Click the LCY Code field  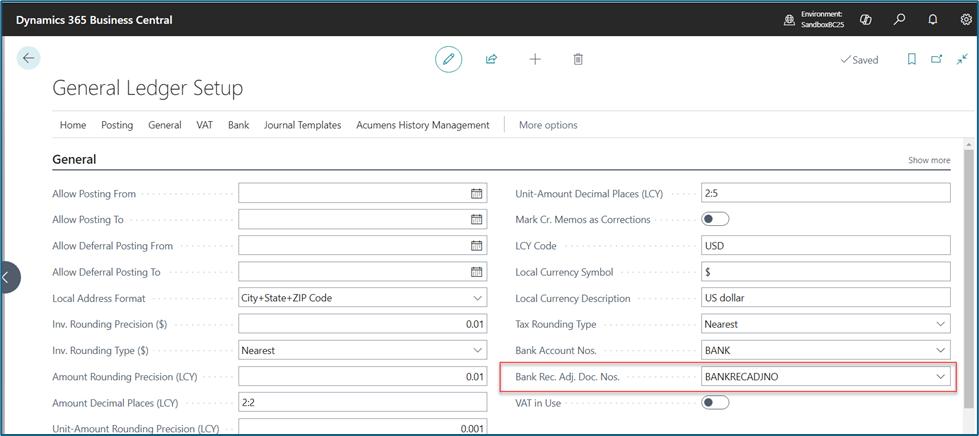(x=826, y=245)
